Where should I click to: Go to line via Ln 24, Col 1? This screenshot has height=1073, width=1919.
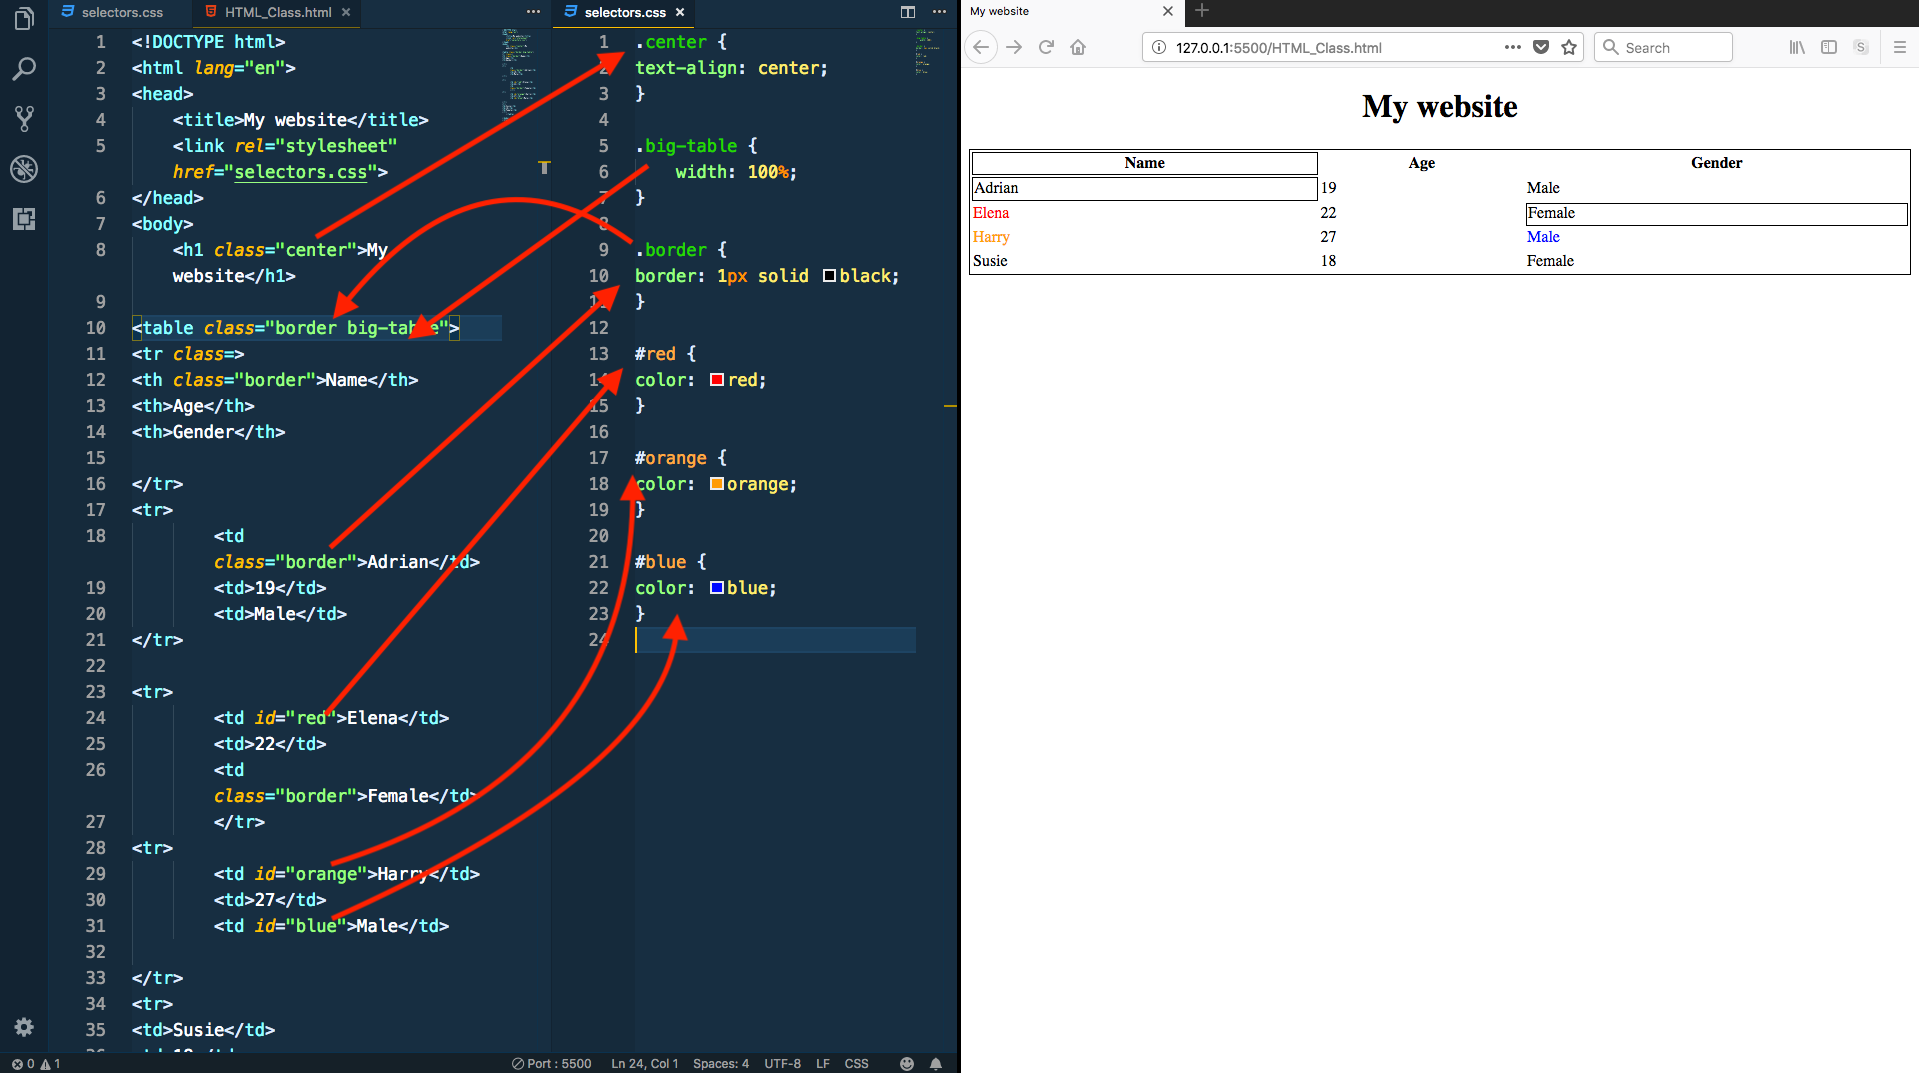click(645, 1064)
